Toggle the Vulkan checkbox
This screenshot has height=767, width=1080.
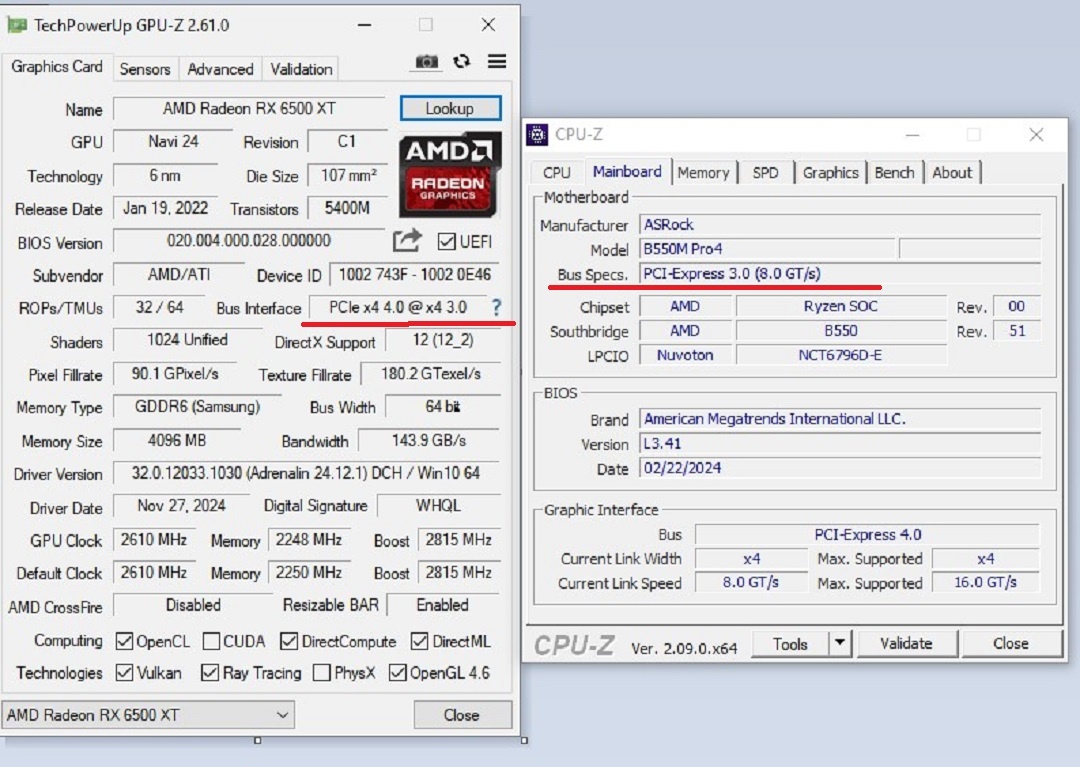(124, 673)
